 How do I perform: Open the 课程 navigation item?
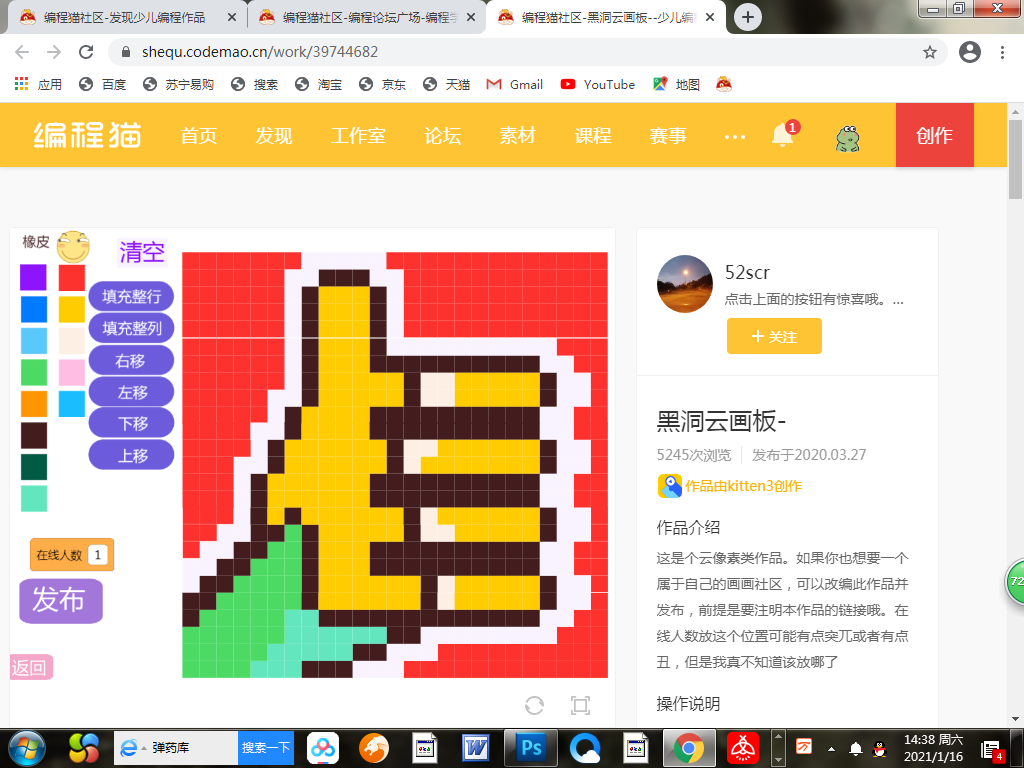(593, 135)
